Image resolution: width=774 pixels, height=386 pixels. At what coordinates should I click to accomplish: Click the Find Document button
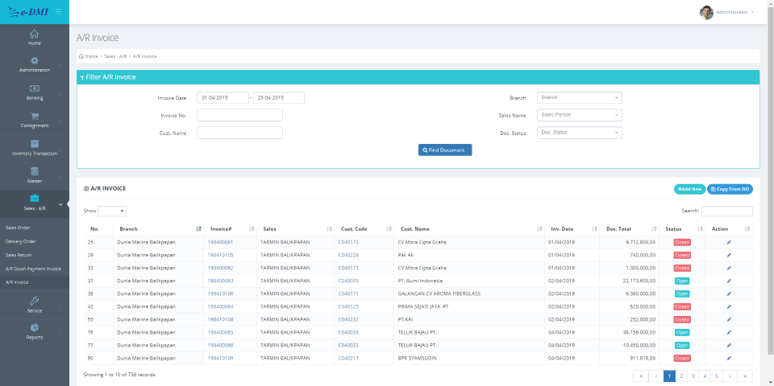coord(445,150)
